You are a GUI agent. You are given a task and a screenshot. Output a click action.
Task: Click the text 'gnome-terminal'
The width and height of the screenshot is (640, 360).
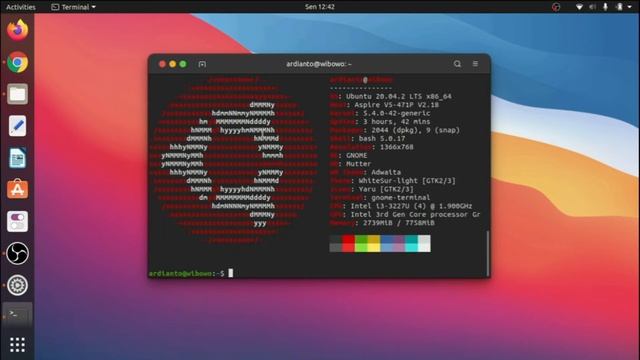point(400,198)
